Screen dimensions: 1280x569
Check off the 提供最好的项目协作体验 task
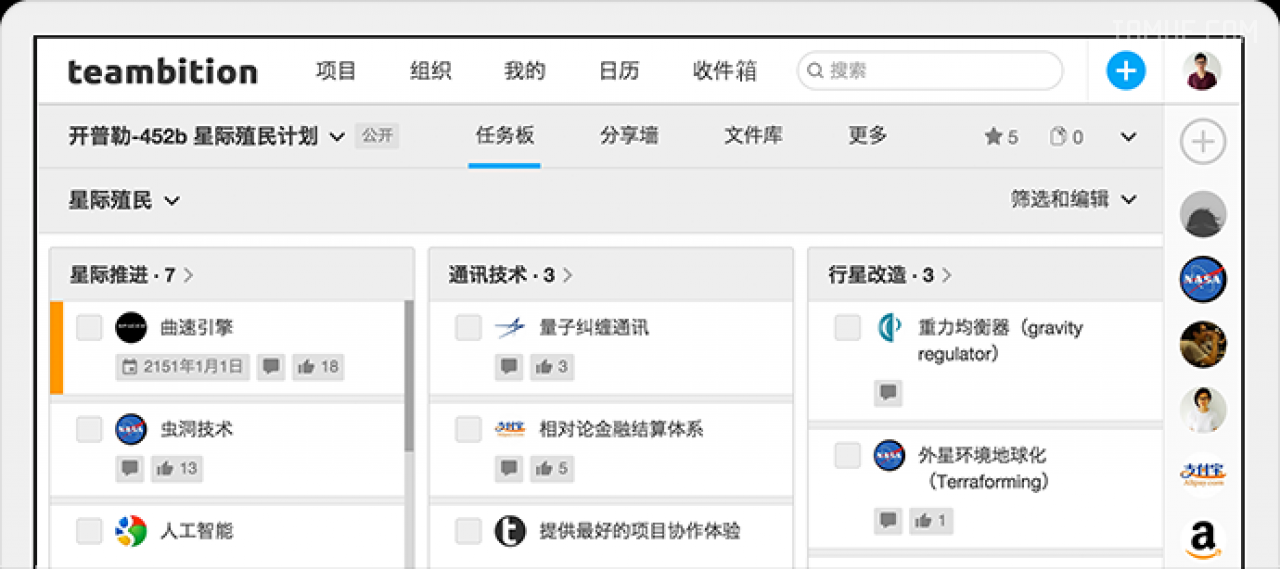pyautogui.click(x=469, y=531)
